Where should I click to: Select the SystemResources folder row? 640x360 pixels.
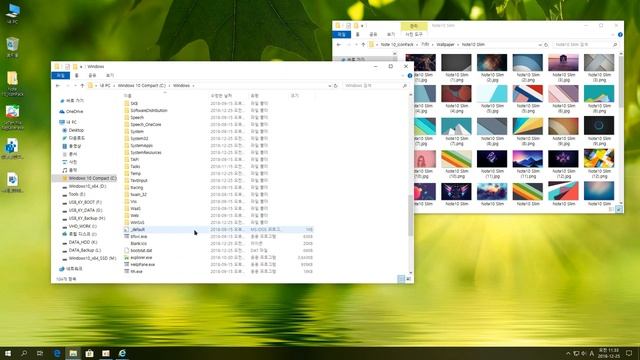218,153
